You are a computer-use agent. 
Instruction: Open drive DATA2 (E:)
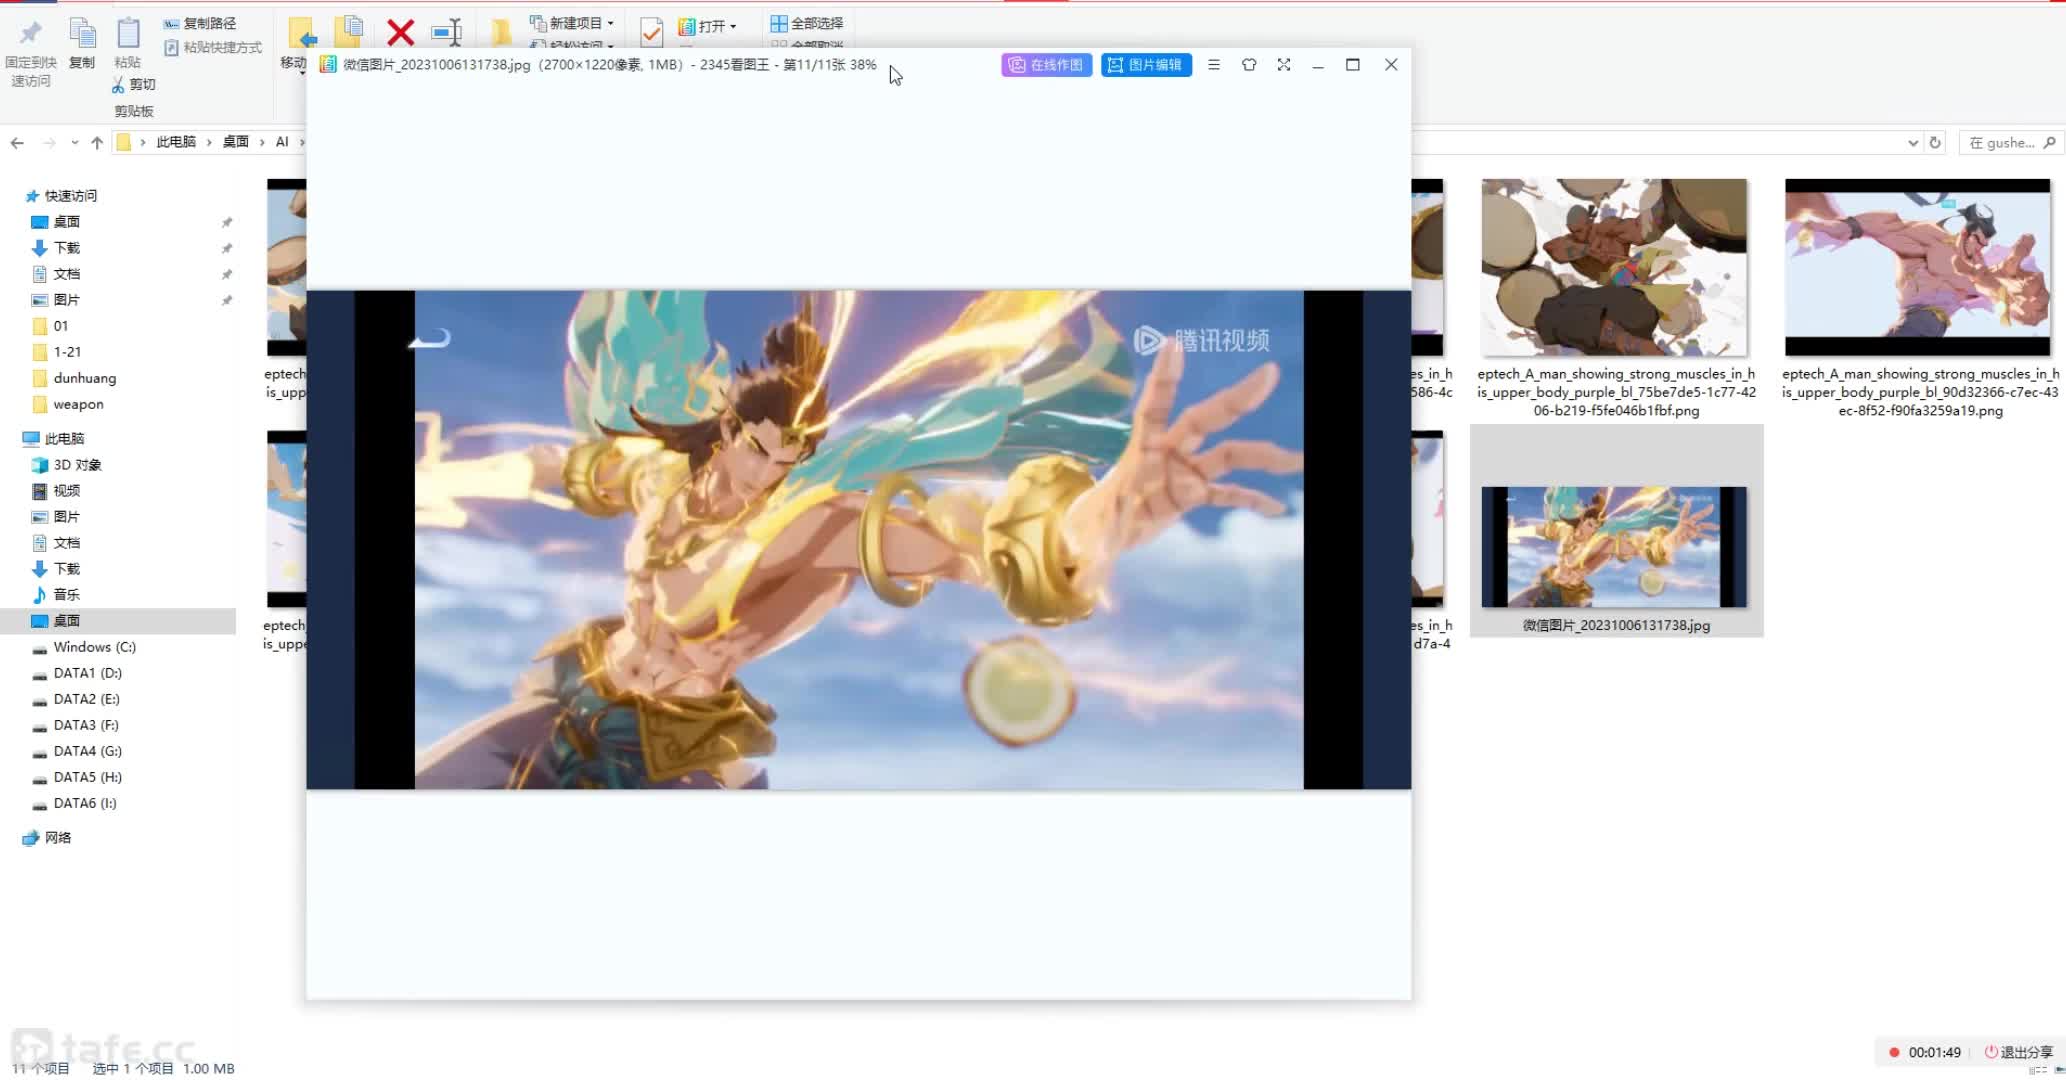point(86,699)
